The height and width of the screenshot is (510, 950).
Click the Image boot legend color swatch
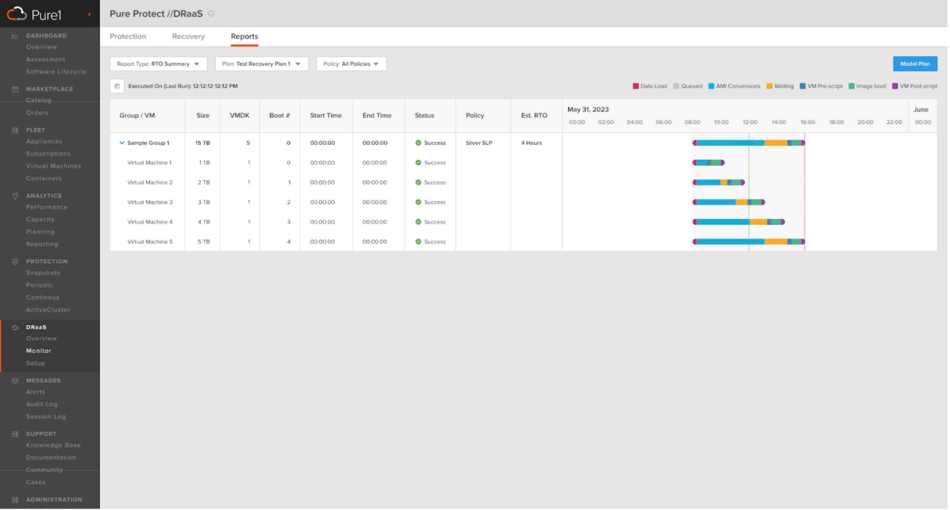[851, 86]
